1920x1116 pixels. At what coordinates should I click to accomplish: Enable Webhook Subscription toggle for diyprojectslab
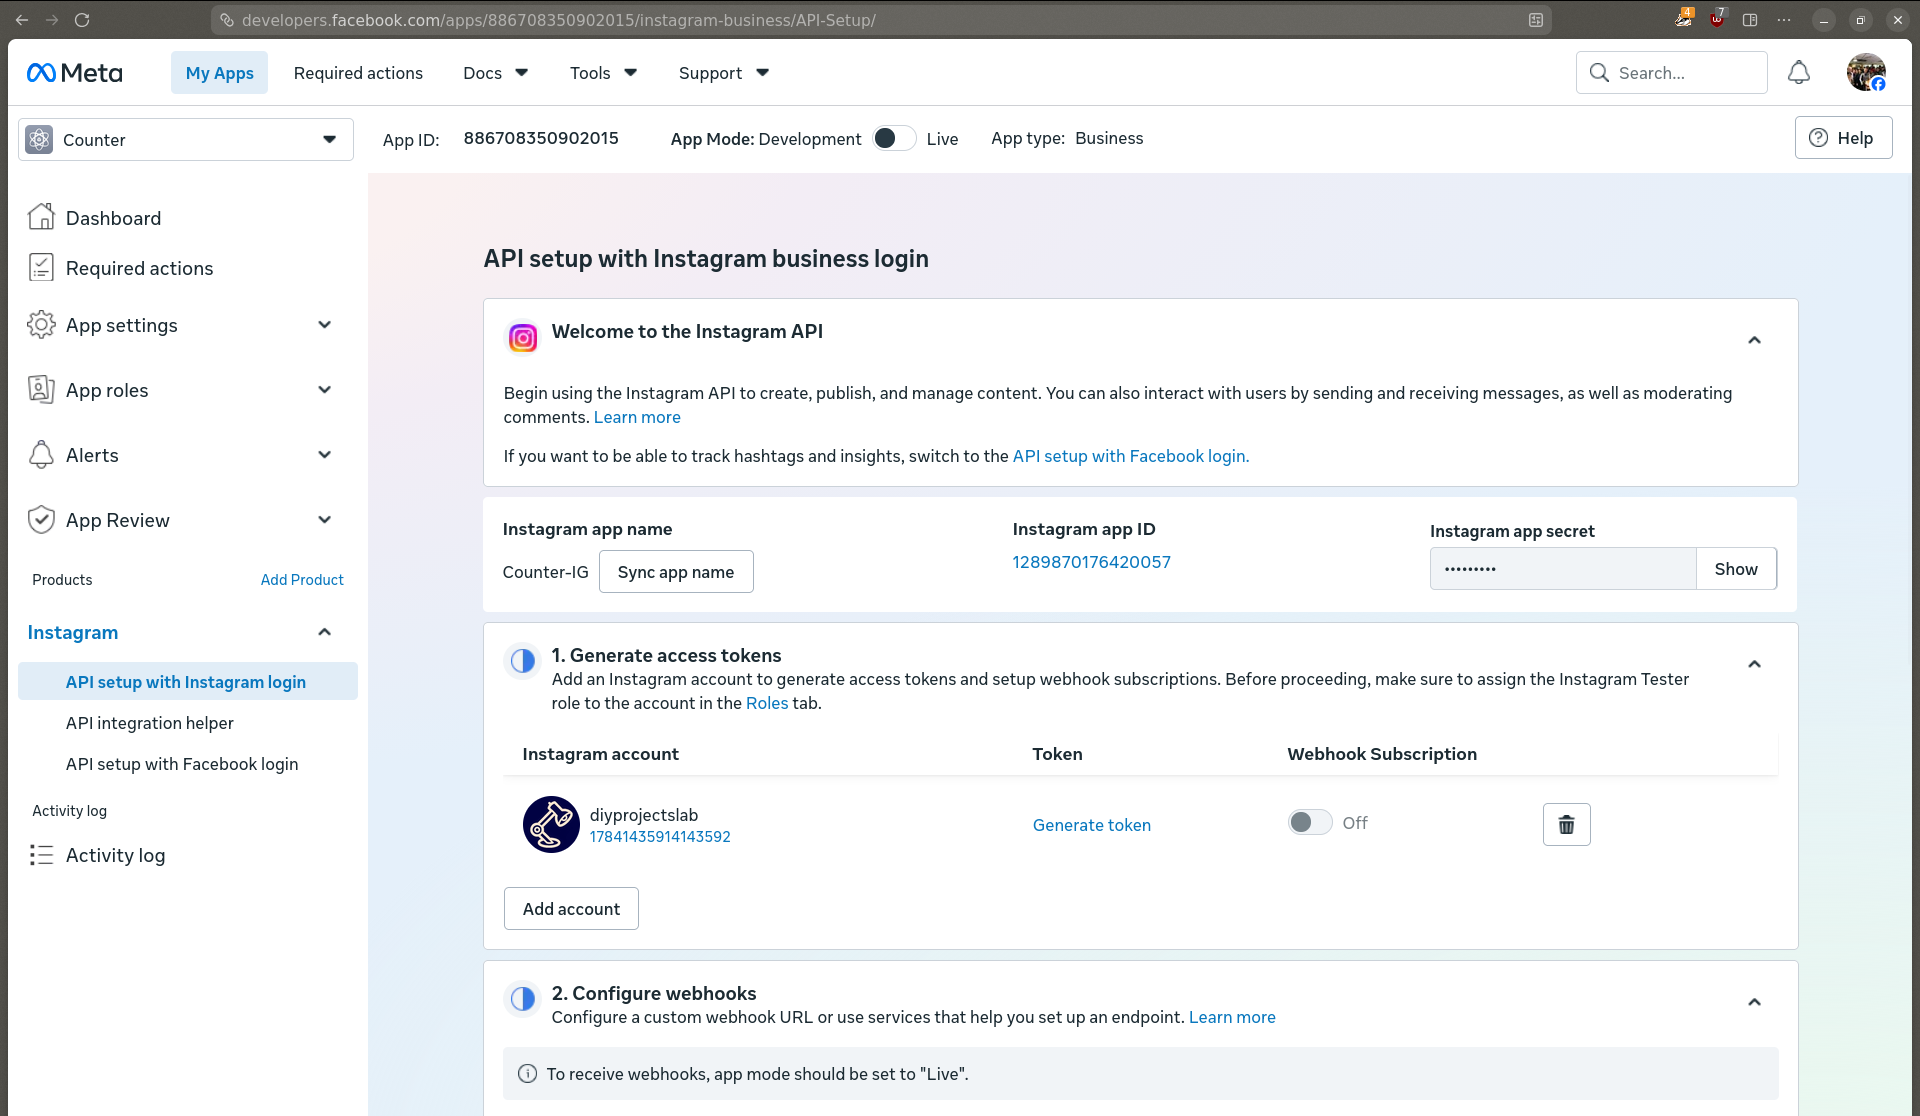[x=1310, y=822]
